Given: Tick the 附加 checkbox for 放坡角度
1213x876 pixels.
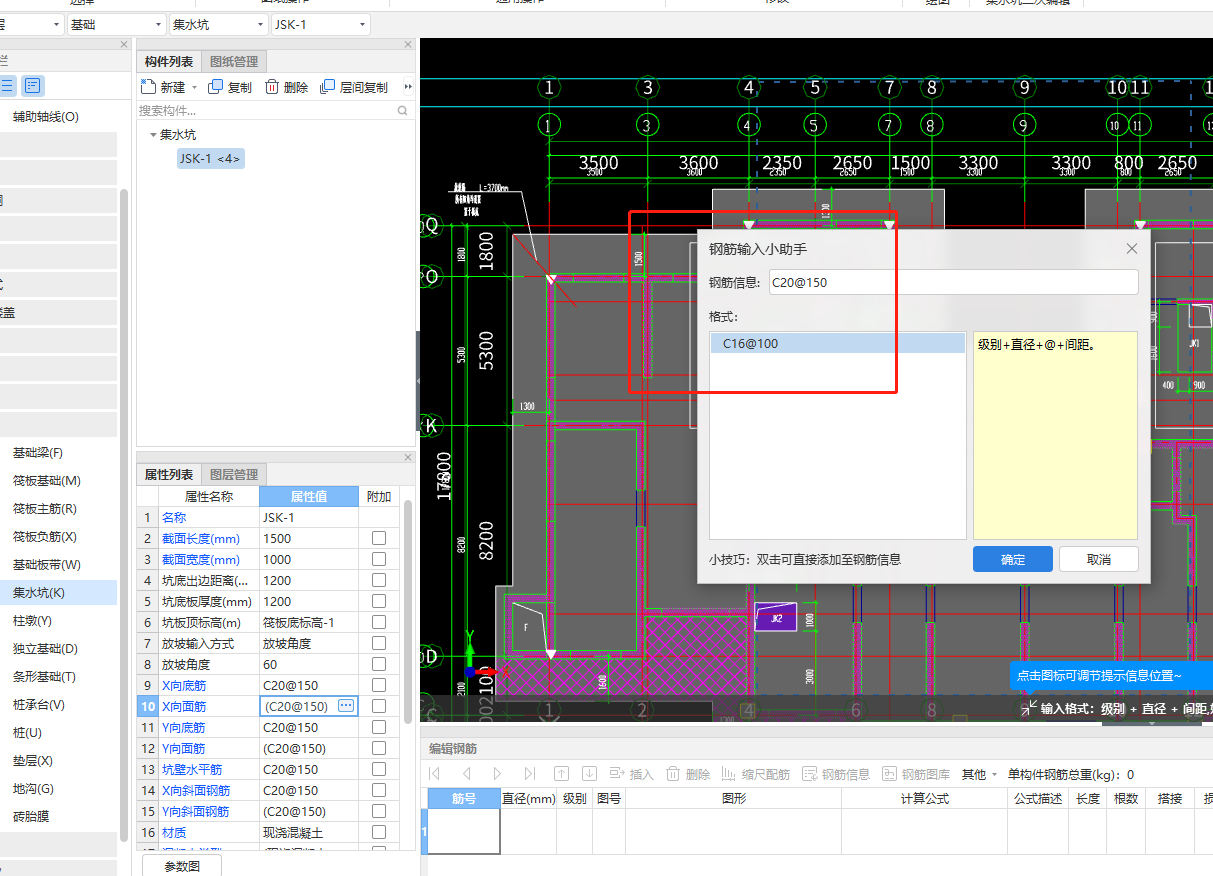Looking at the screenshot, I should coord(379,664).
